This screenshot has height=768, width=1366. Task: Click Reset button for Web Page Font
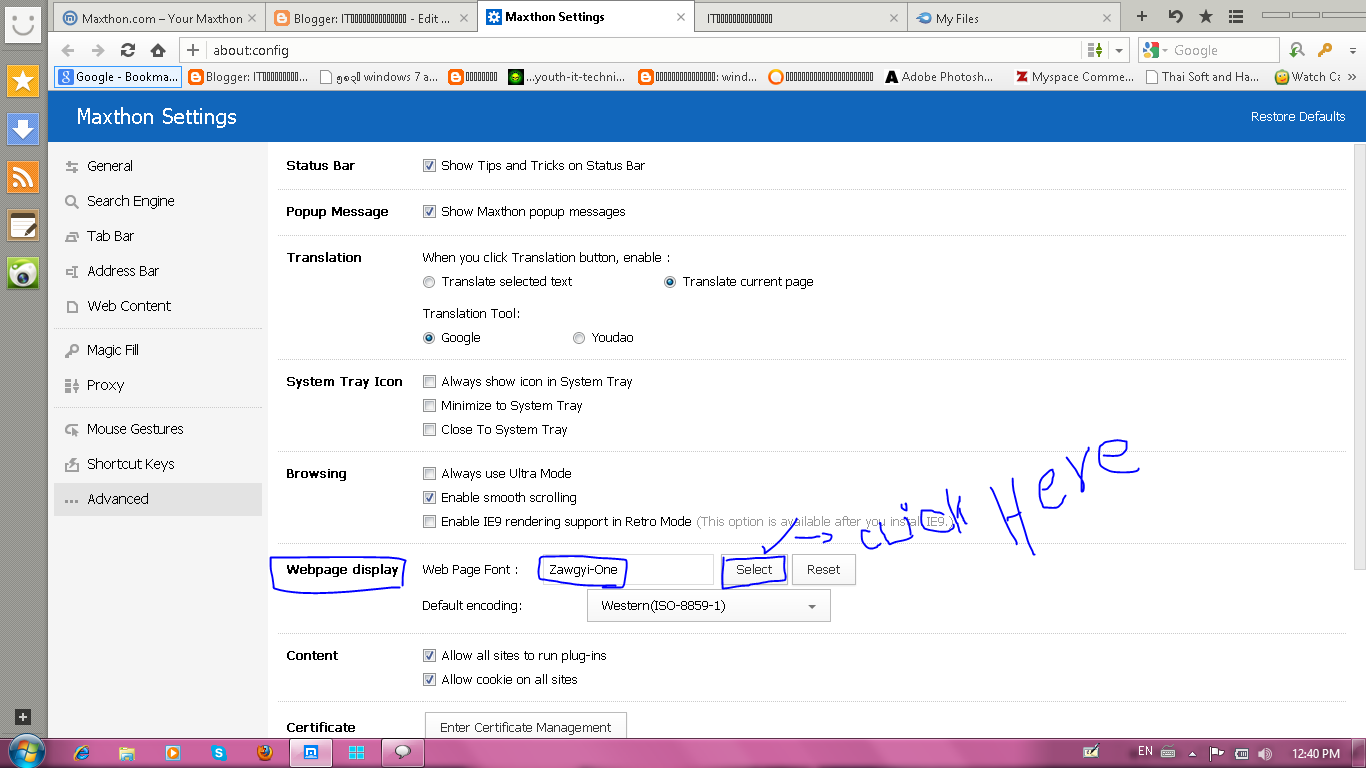coord(823,570)
